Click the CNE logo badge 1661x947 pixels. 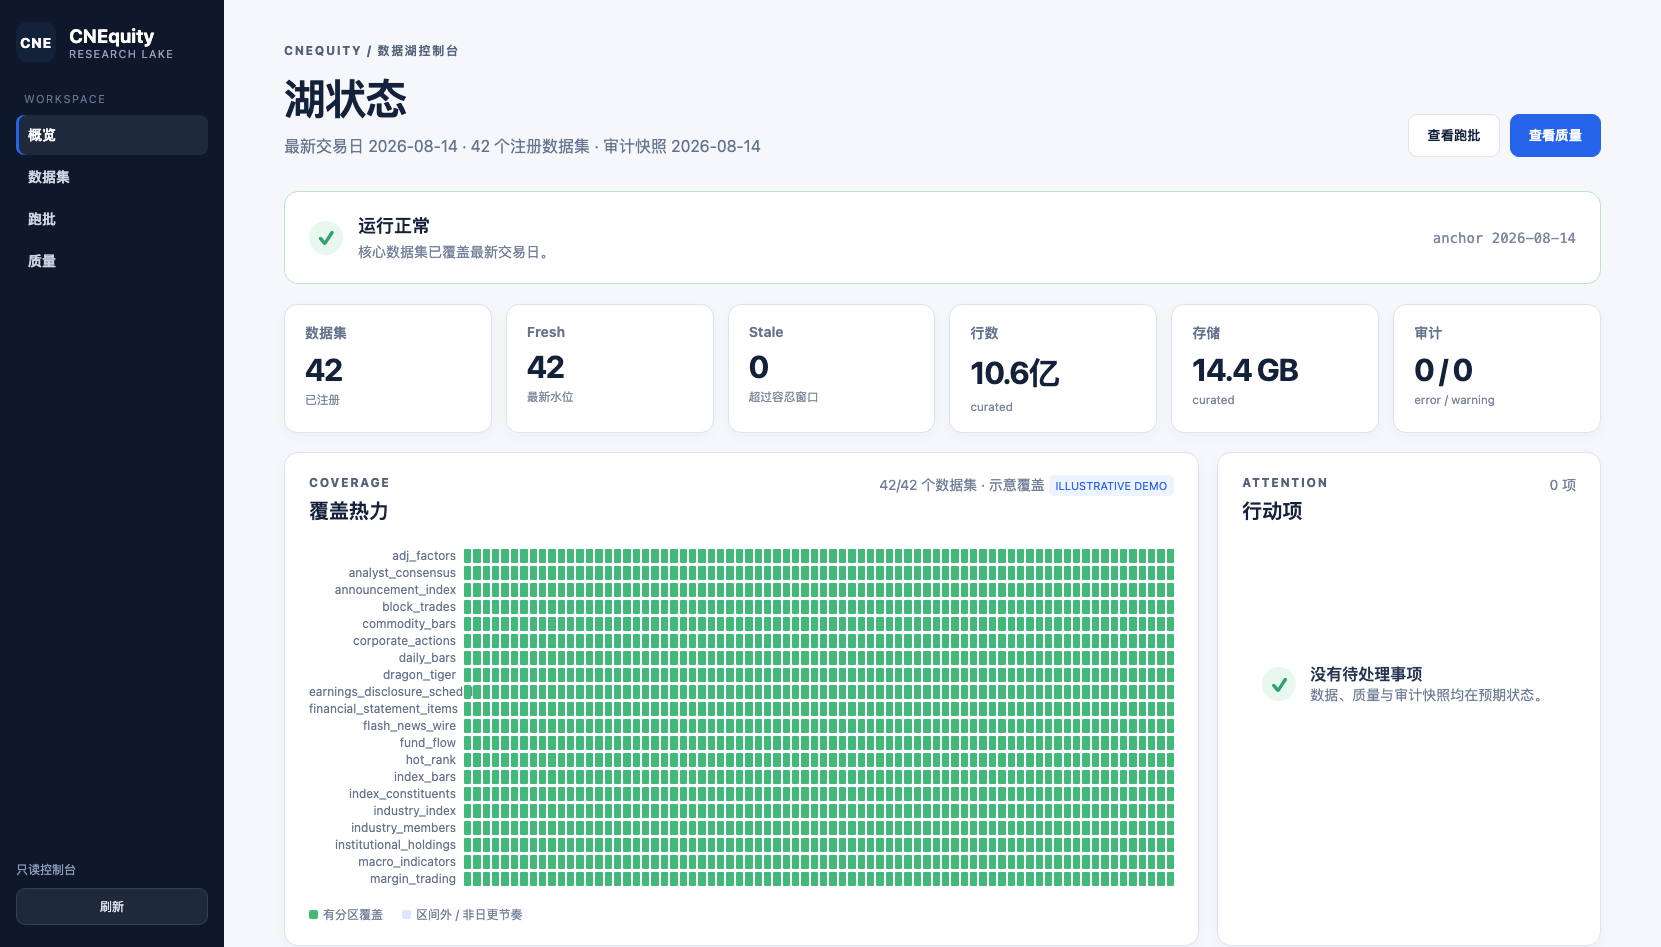pos(36,43)
